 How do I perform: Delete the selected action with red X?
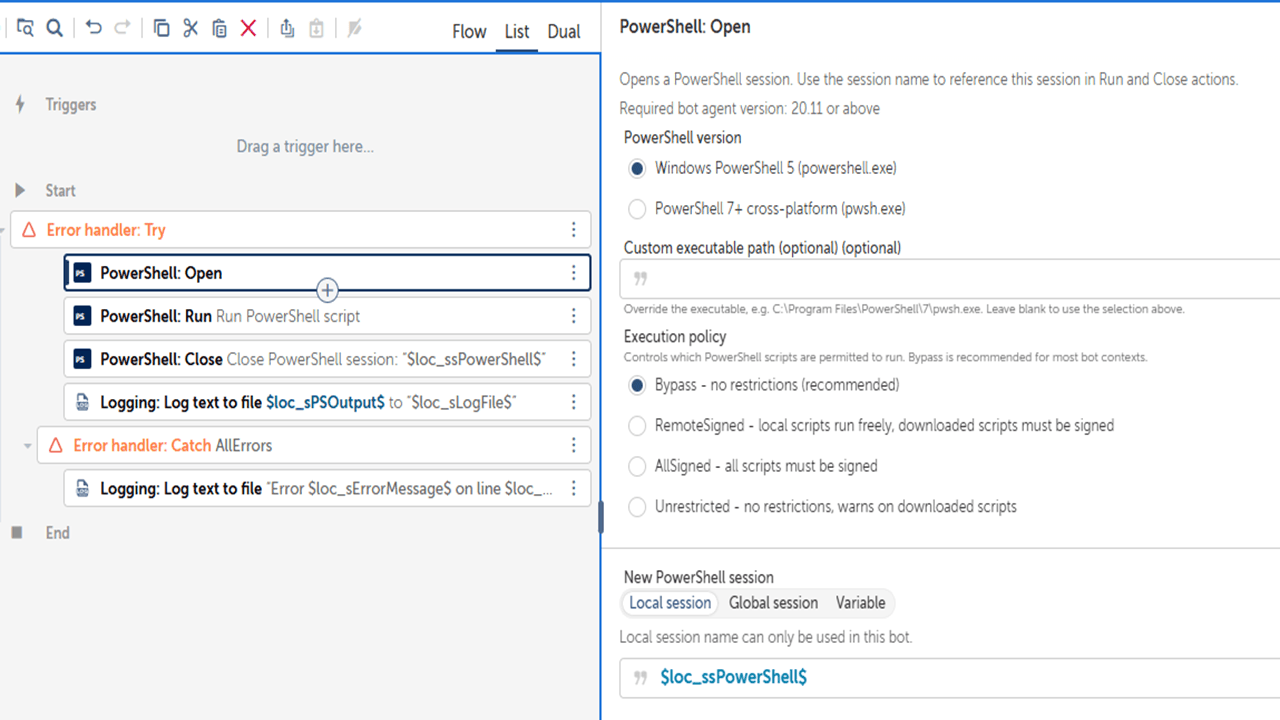(249, 28)
